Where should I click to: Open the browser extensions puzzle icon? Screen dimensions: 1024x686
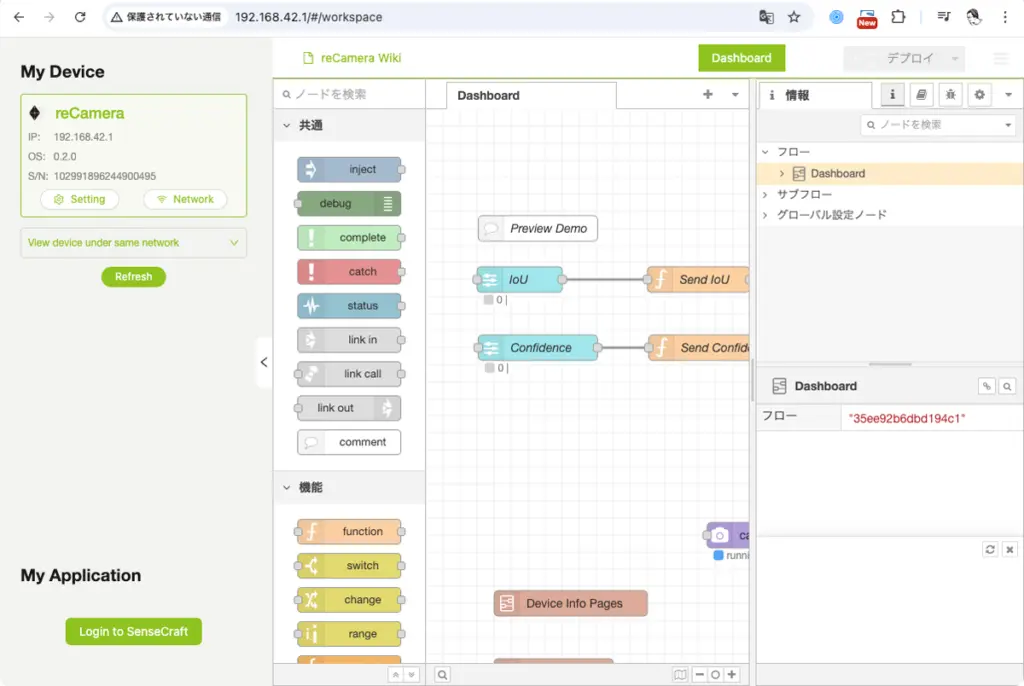[x=898, y=17]
